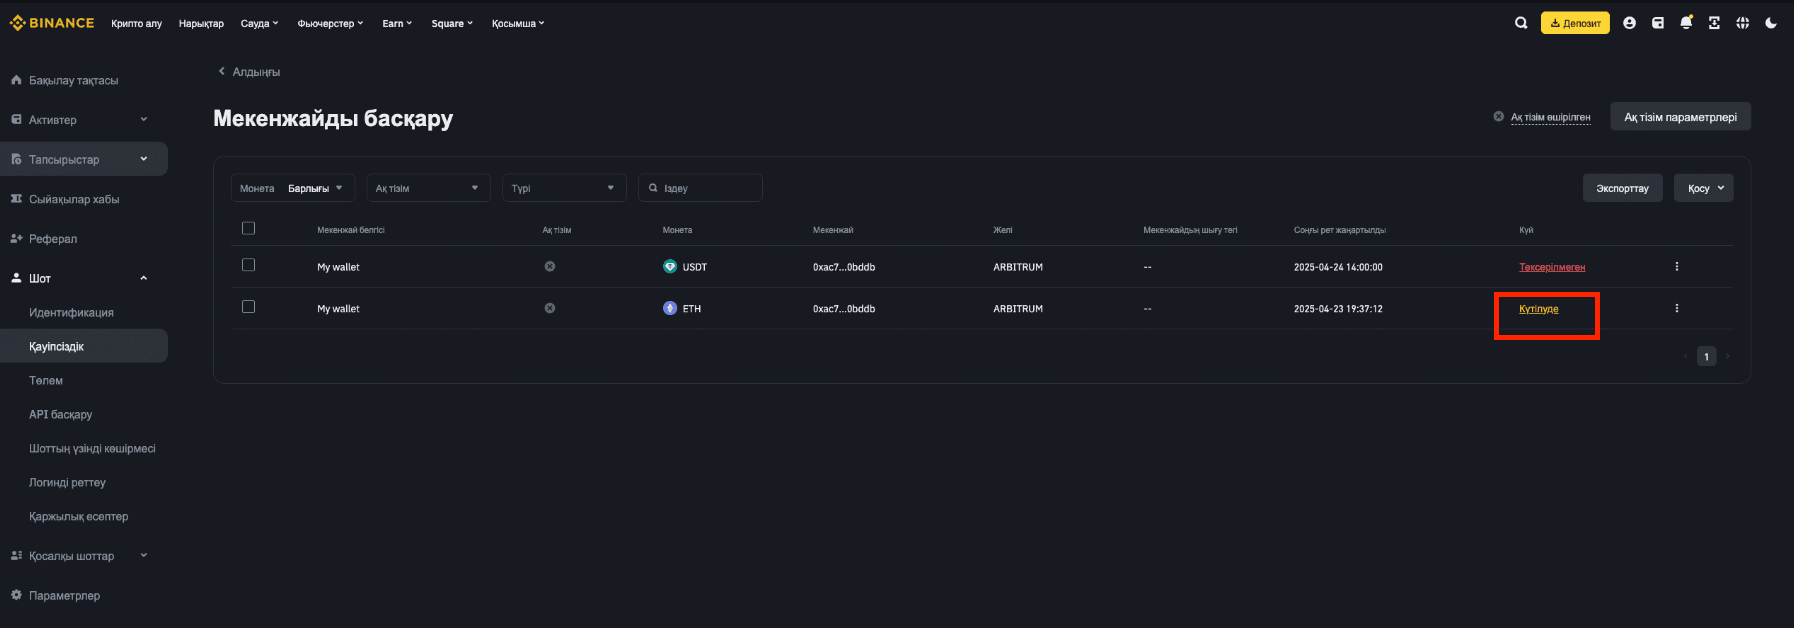Expand the Фьючерстер menu dropdown
The image size is (1794, 628).
[330, 23]
